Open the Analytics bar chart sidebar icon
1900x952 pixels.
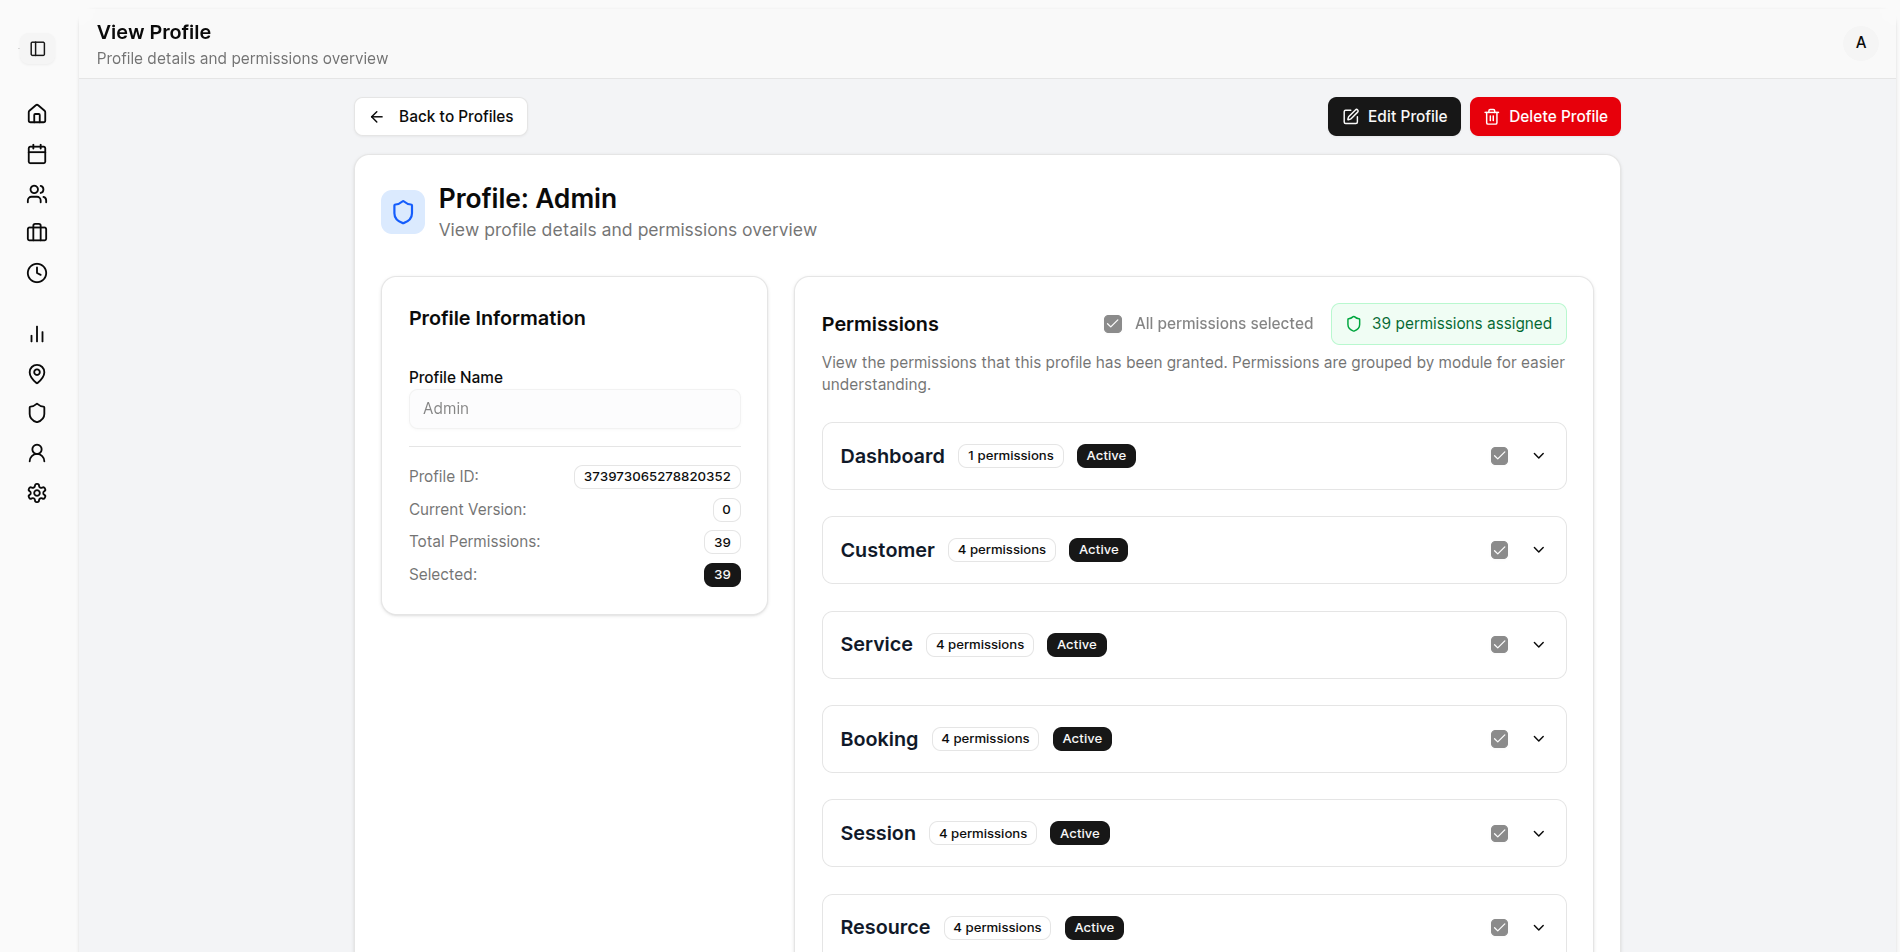37,334
